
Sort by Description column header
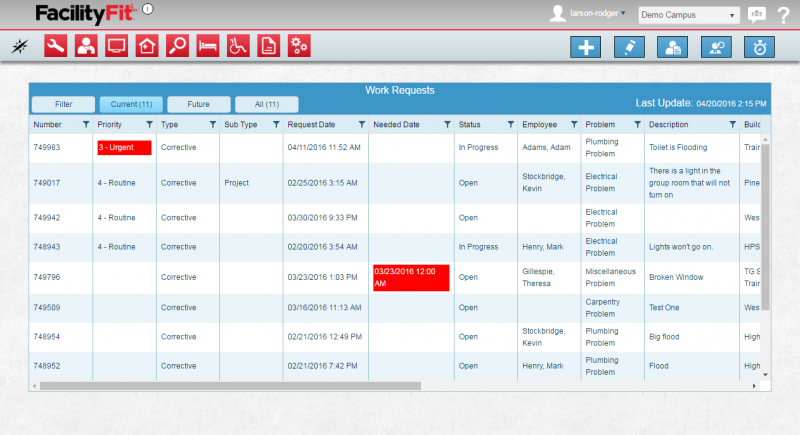668,124
